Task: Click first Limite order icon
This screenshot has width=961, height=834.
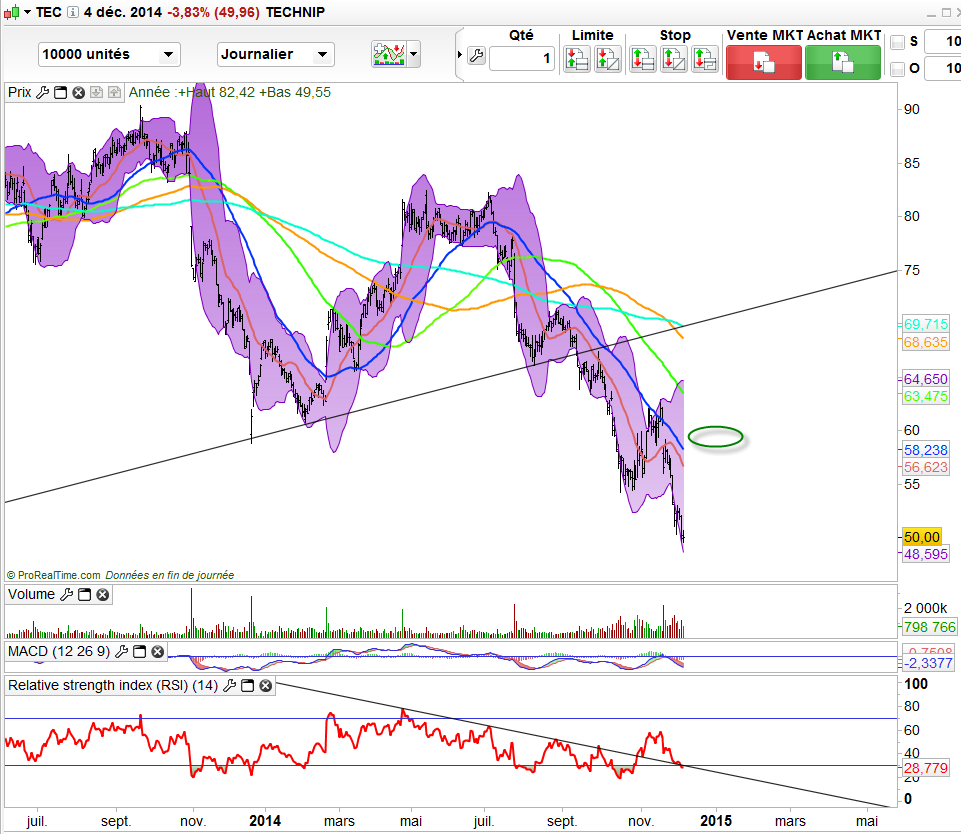Action: point(576,59)
